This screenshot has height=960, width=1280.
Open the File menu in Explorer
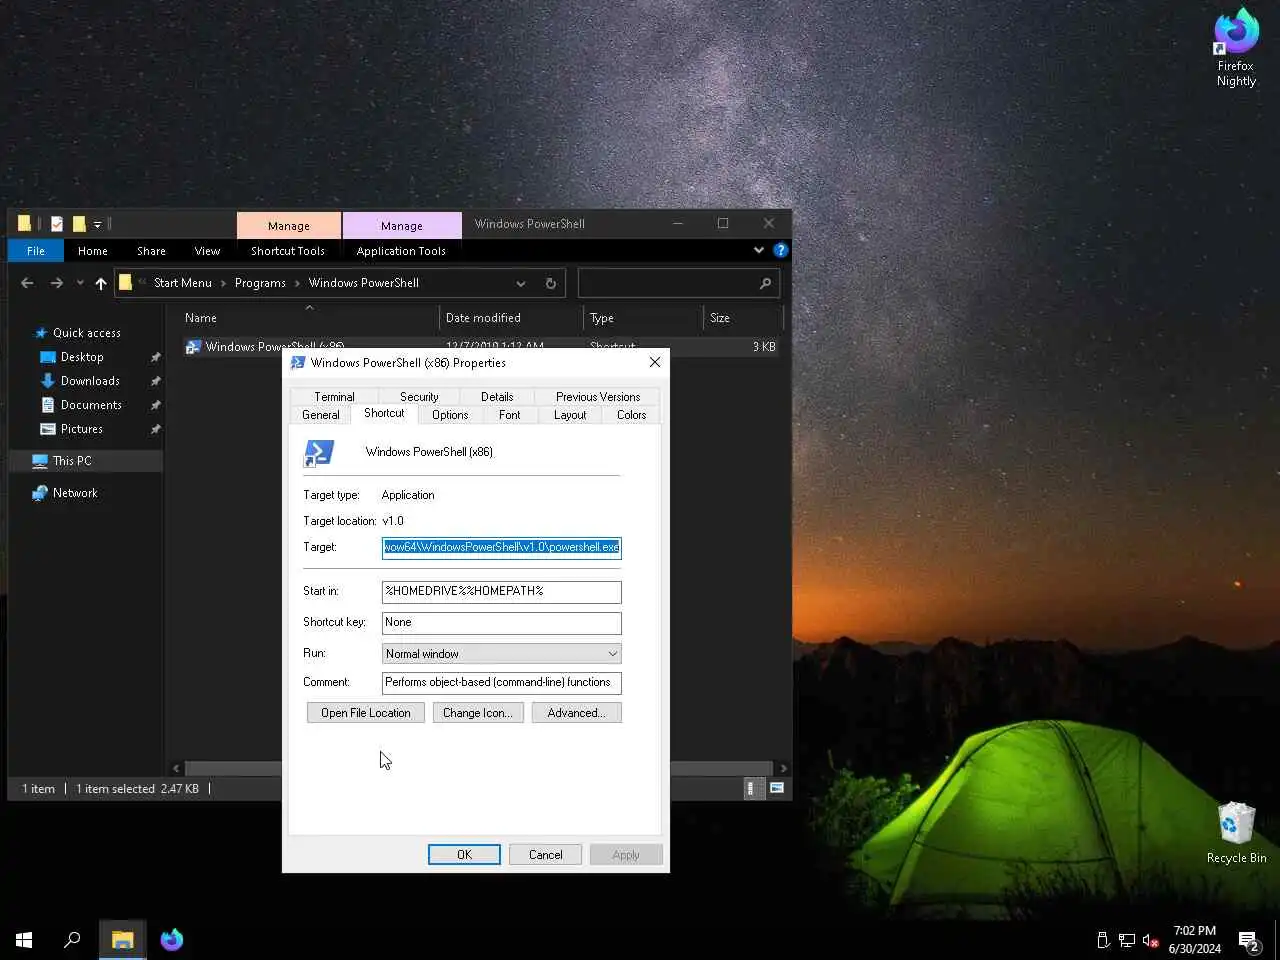(36, 251)
